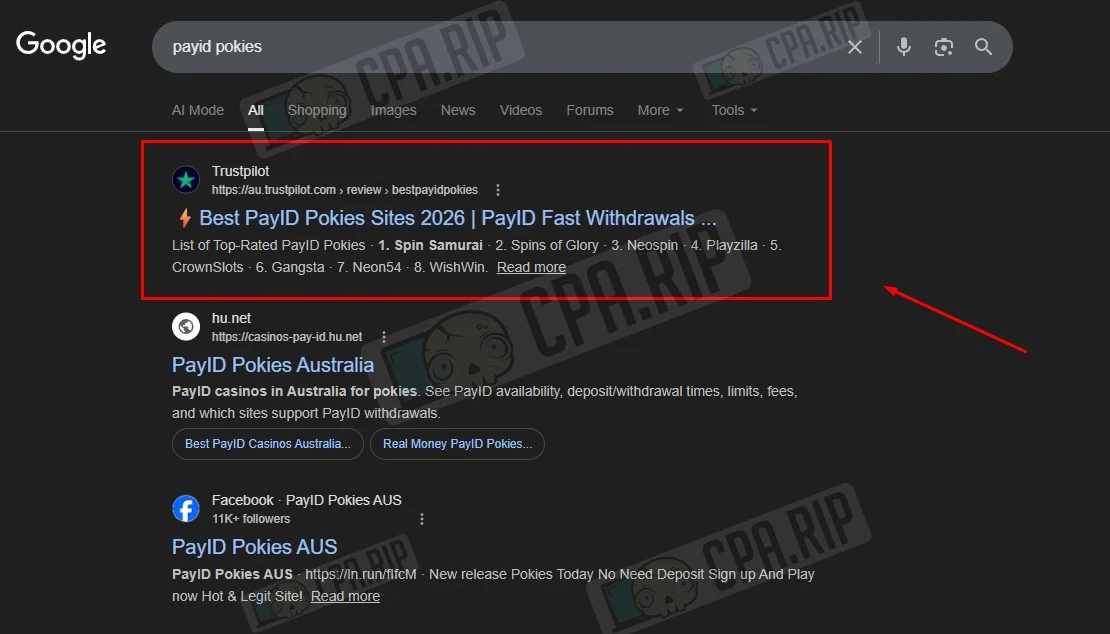Click the Trustpilot star favicon
This screenshot has width=1110, height=634.
click(186, 180)
